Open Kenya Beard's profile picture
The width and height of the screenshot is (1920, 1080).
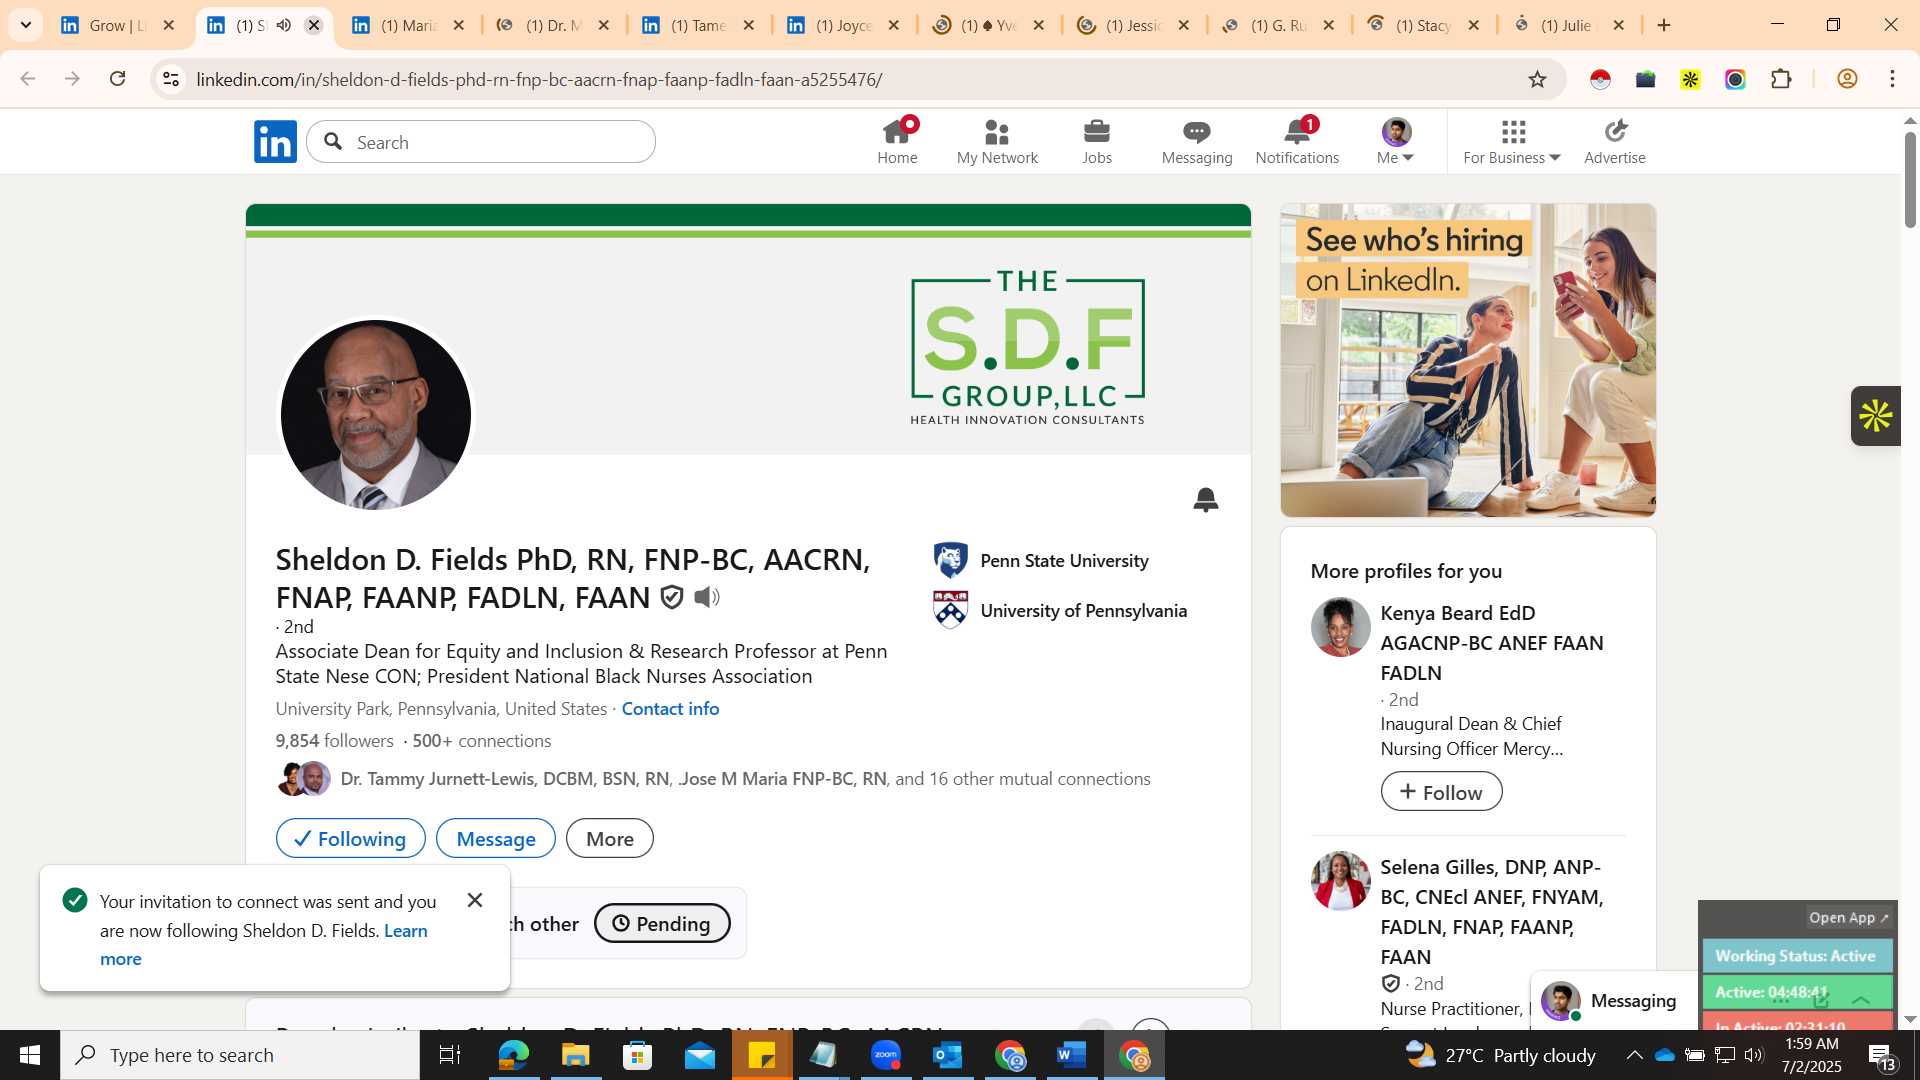coord(1340,628)
